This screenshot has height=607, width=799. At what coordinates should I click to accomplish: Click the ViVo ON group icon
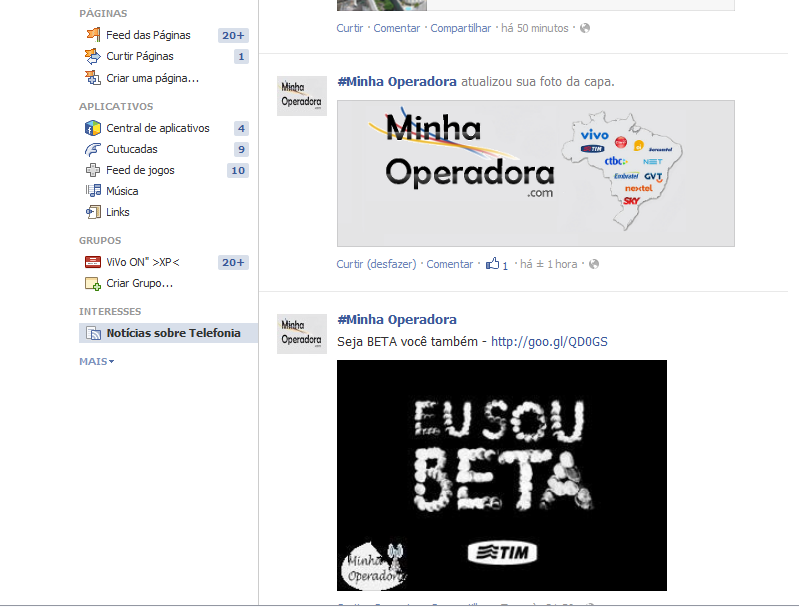(x=92, y=262)
